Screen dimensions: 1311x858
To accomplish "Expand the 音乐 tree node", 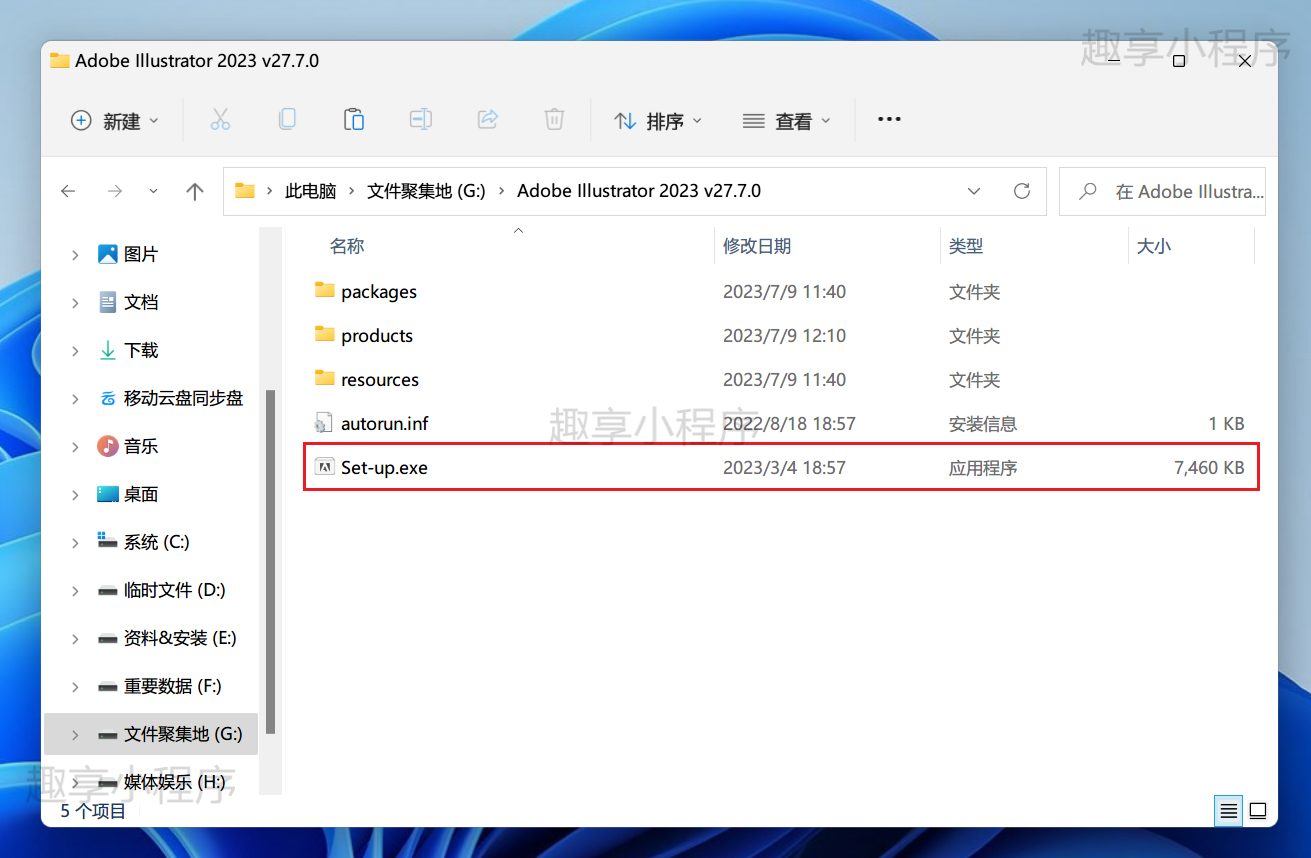I will [75, 447].
